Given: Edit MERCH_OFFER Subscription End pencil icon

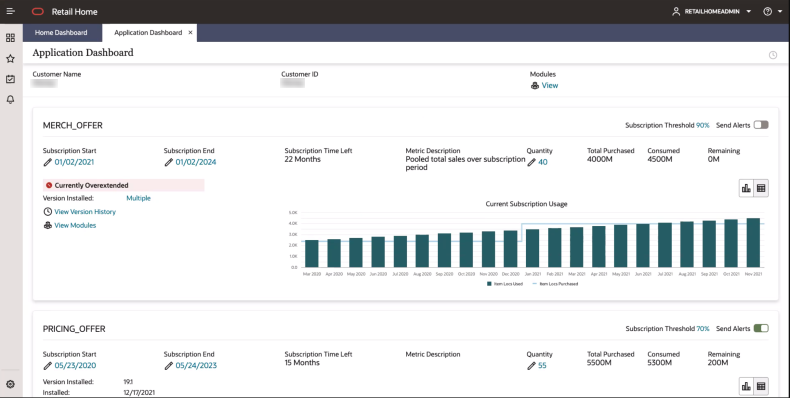Looking at the screenshot, I should 169,162.
